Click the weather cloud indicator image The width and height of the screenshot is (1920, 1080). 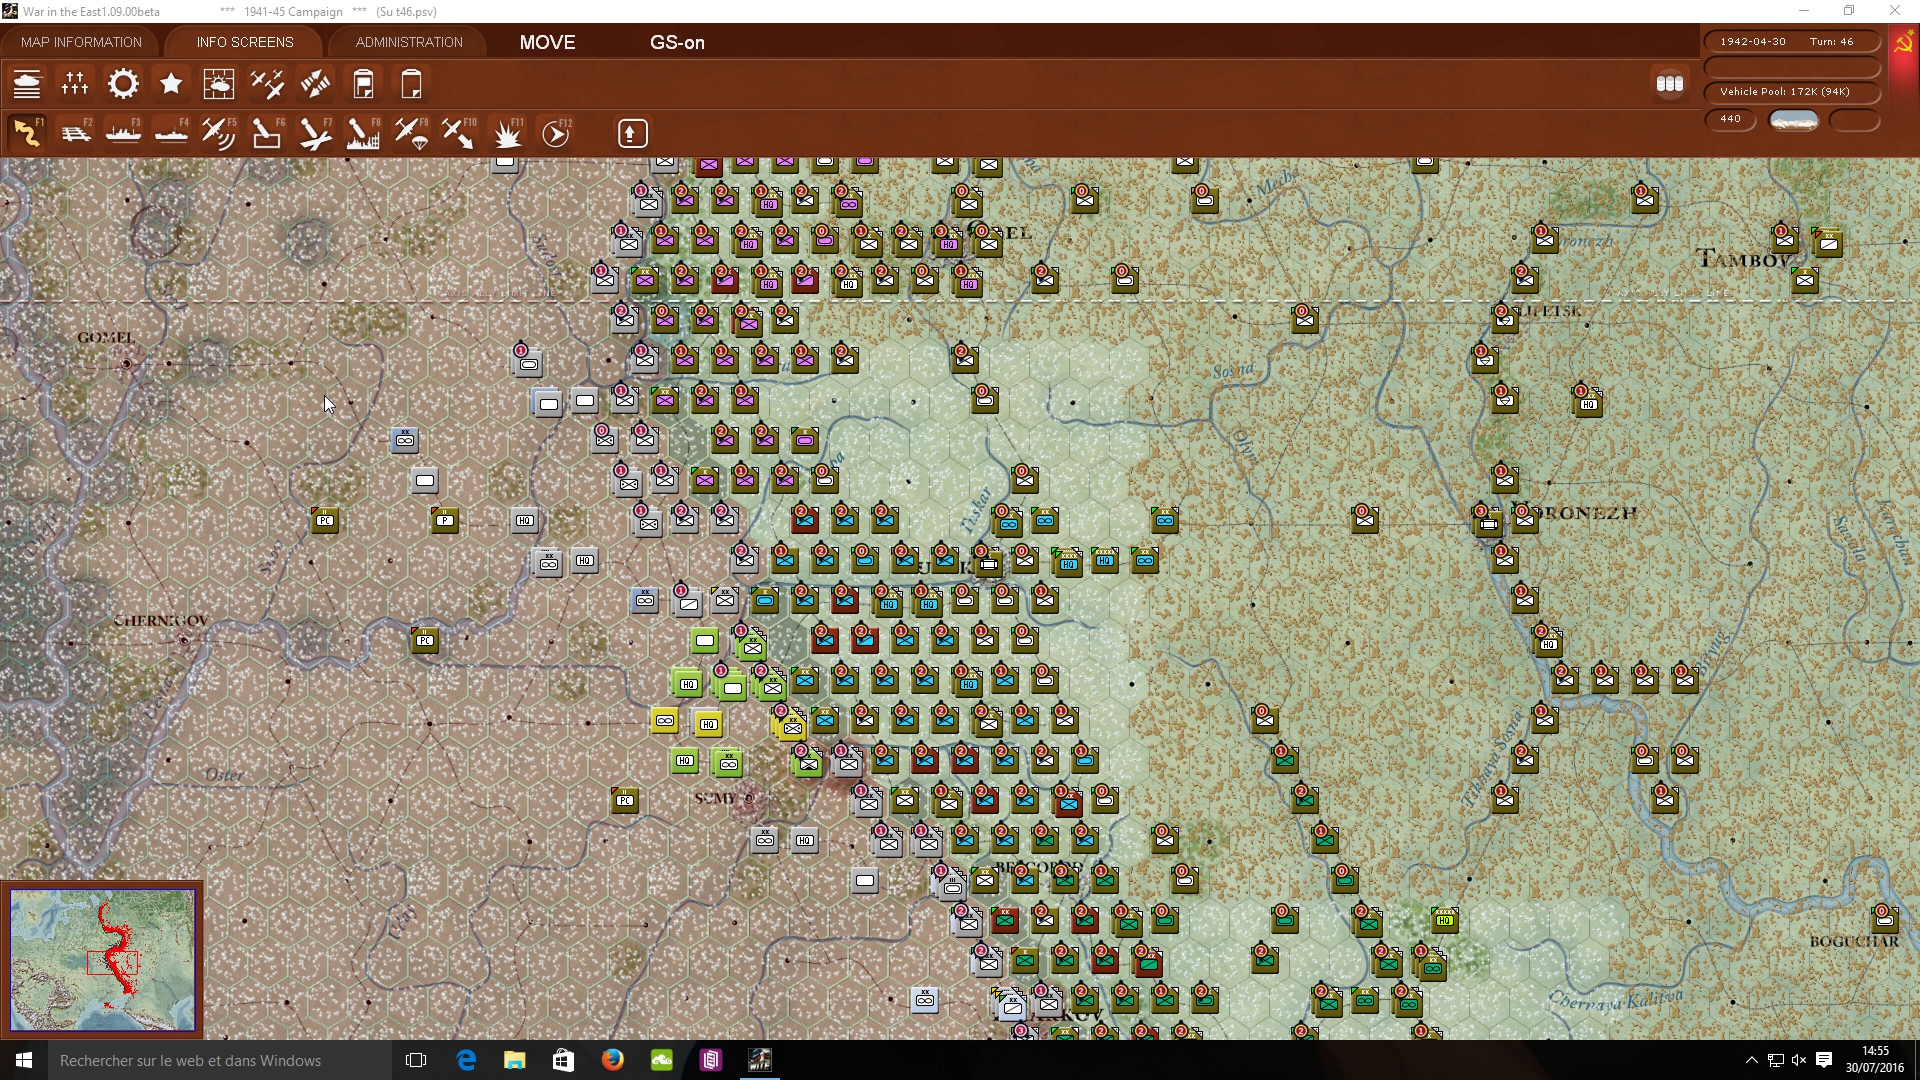tap(1794, 120)
